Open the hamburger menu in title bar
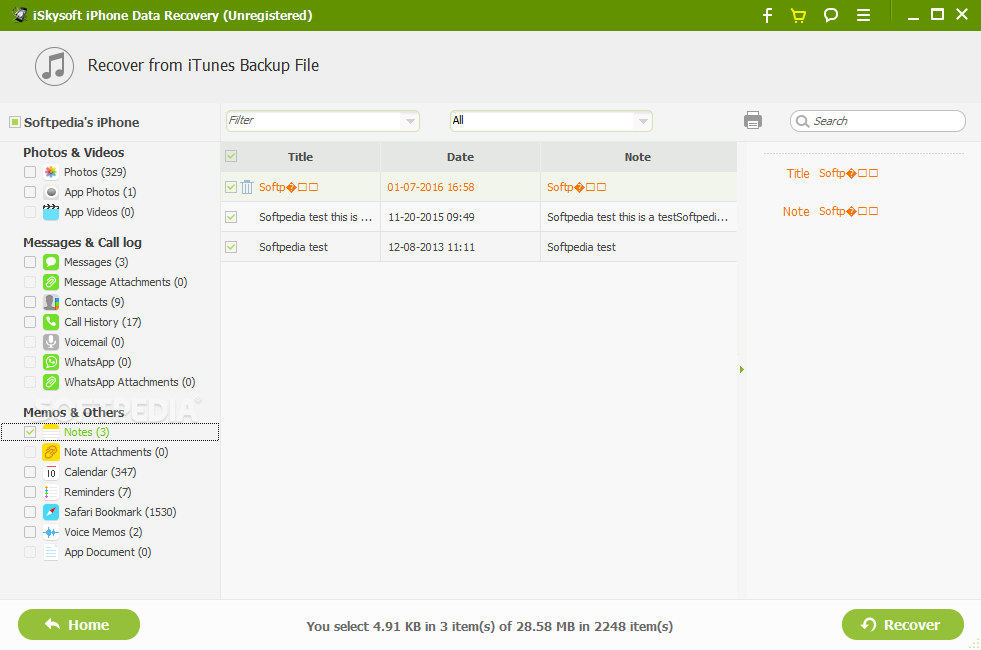981x650 pixels. click(x=863, y=15)
